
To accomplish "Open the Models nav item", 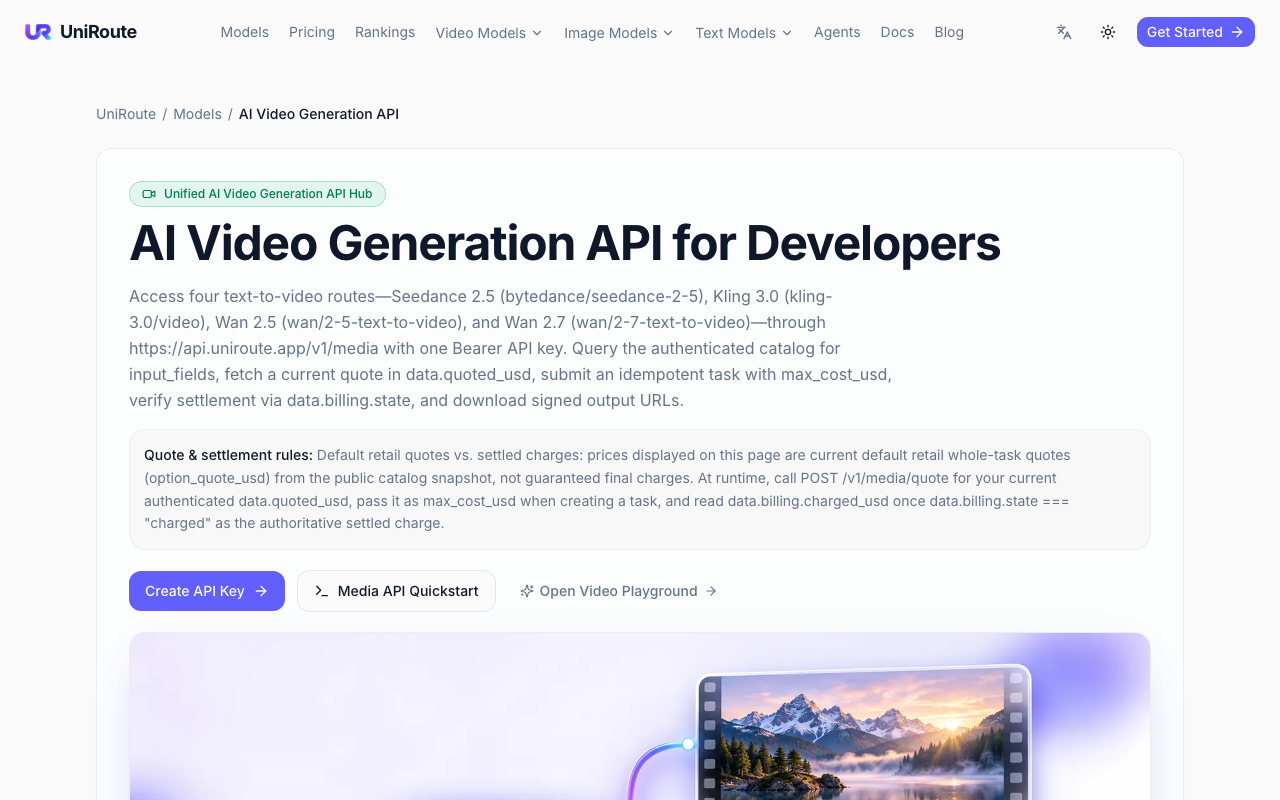I will tap(245, 32).
